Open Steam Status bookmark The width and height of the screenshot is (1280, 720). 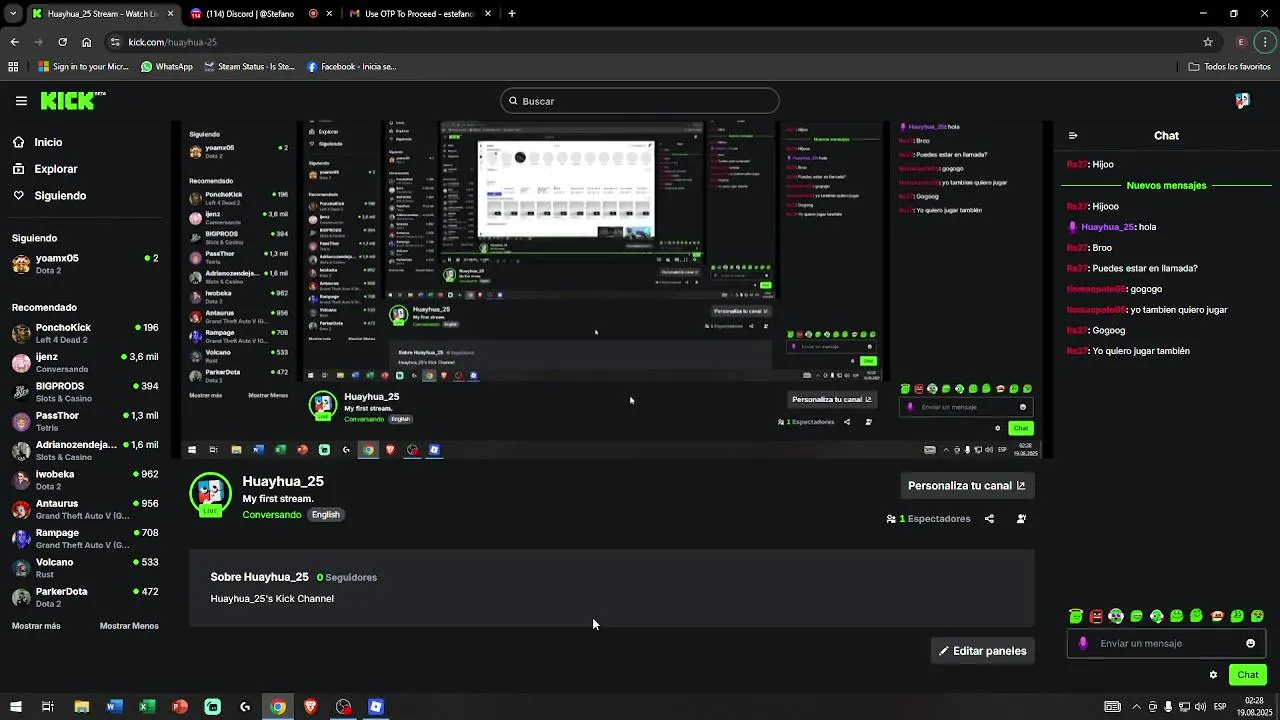click(249, 67)
